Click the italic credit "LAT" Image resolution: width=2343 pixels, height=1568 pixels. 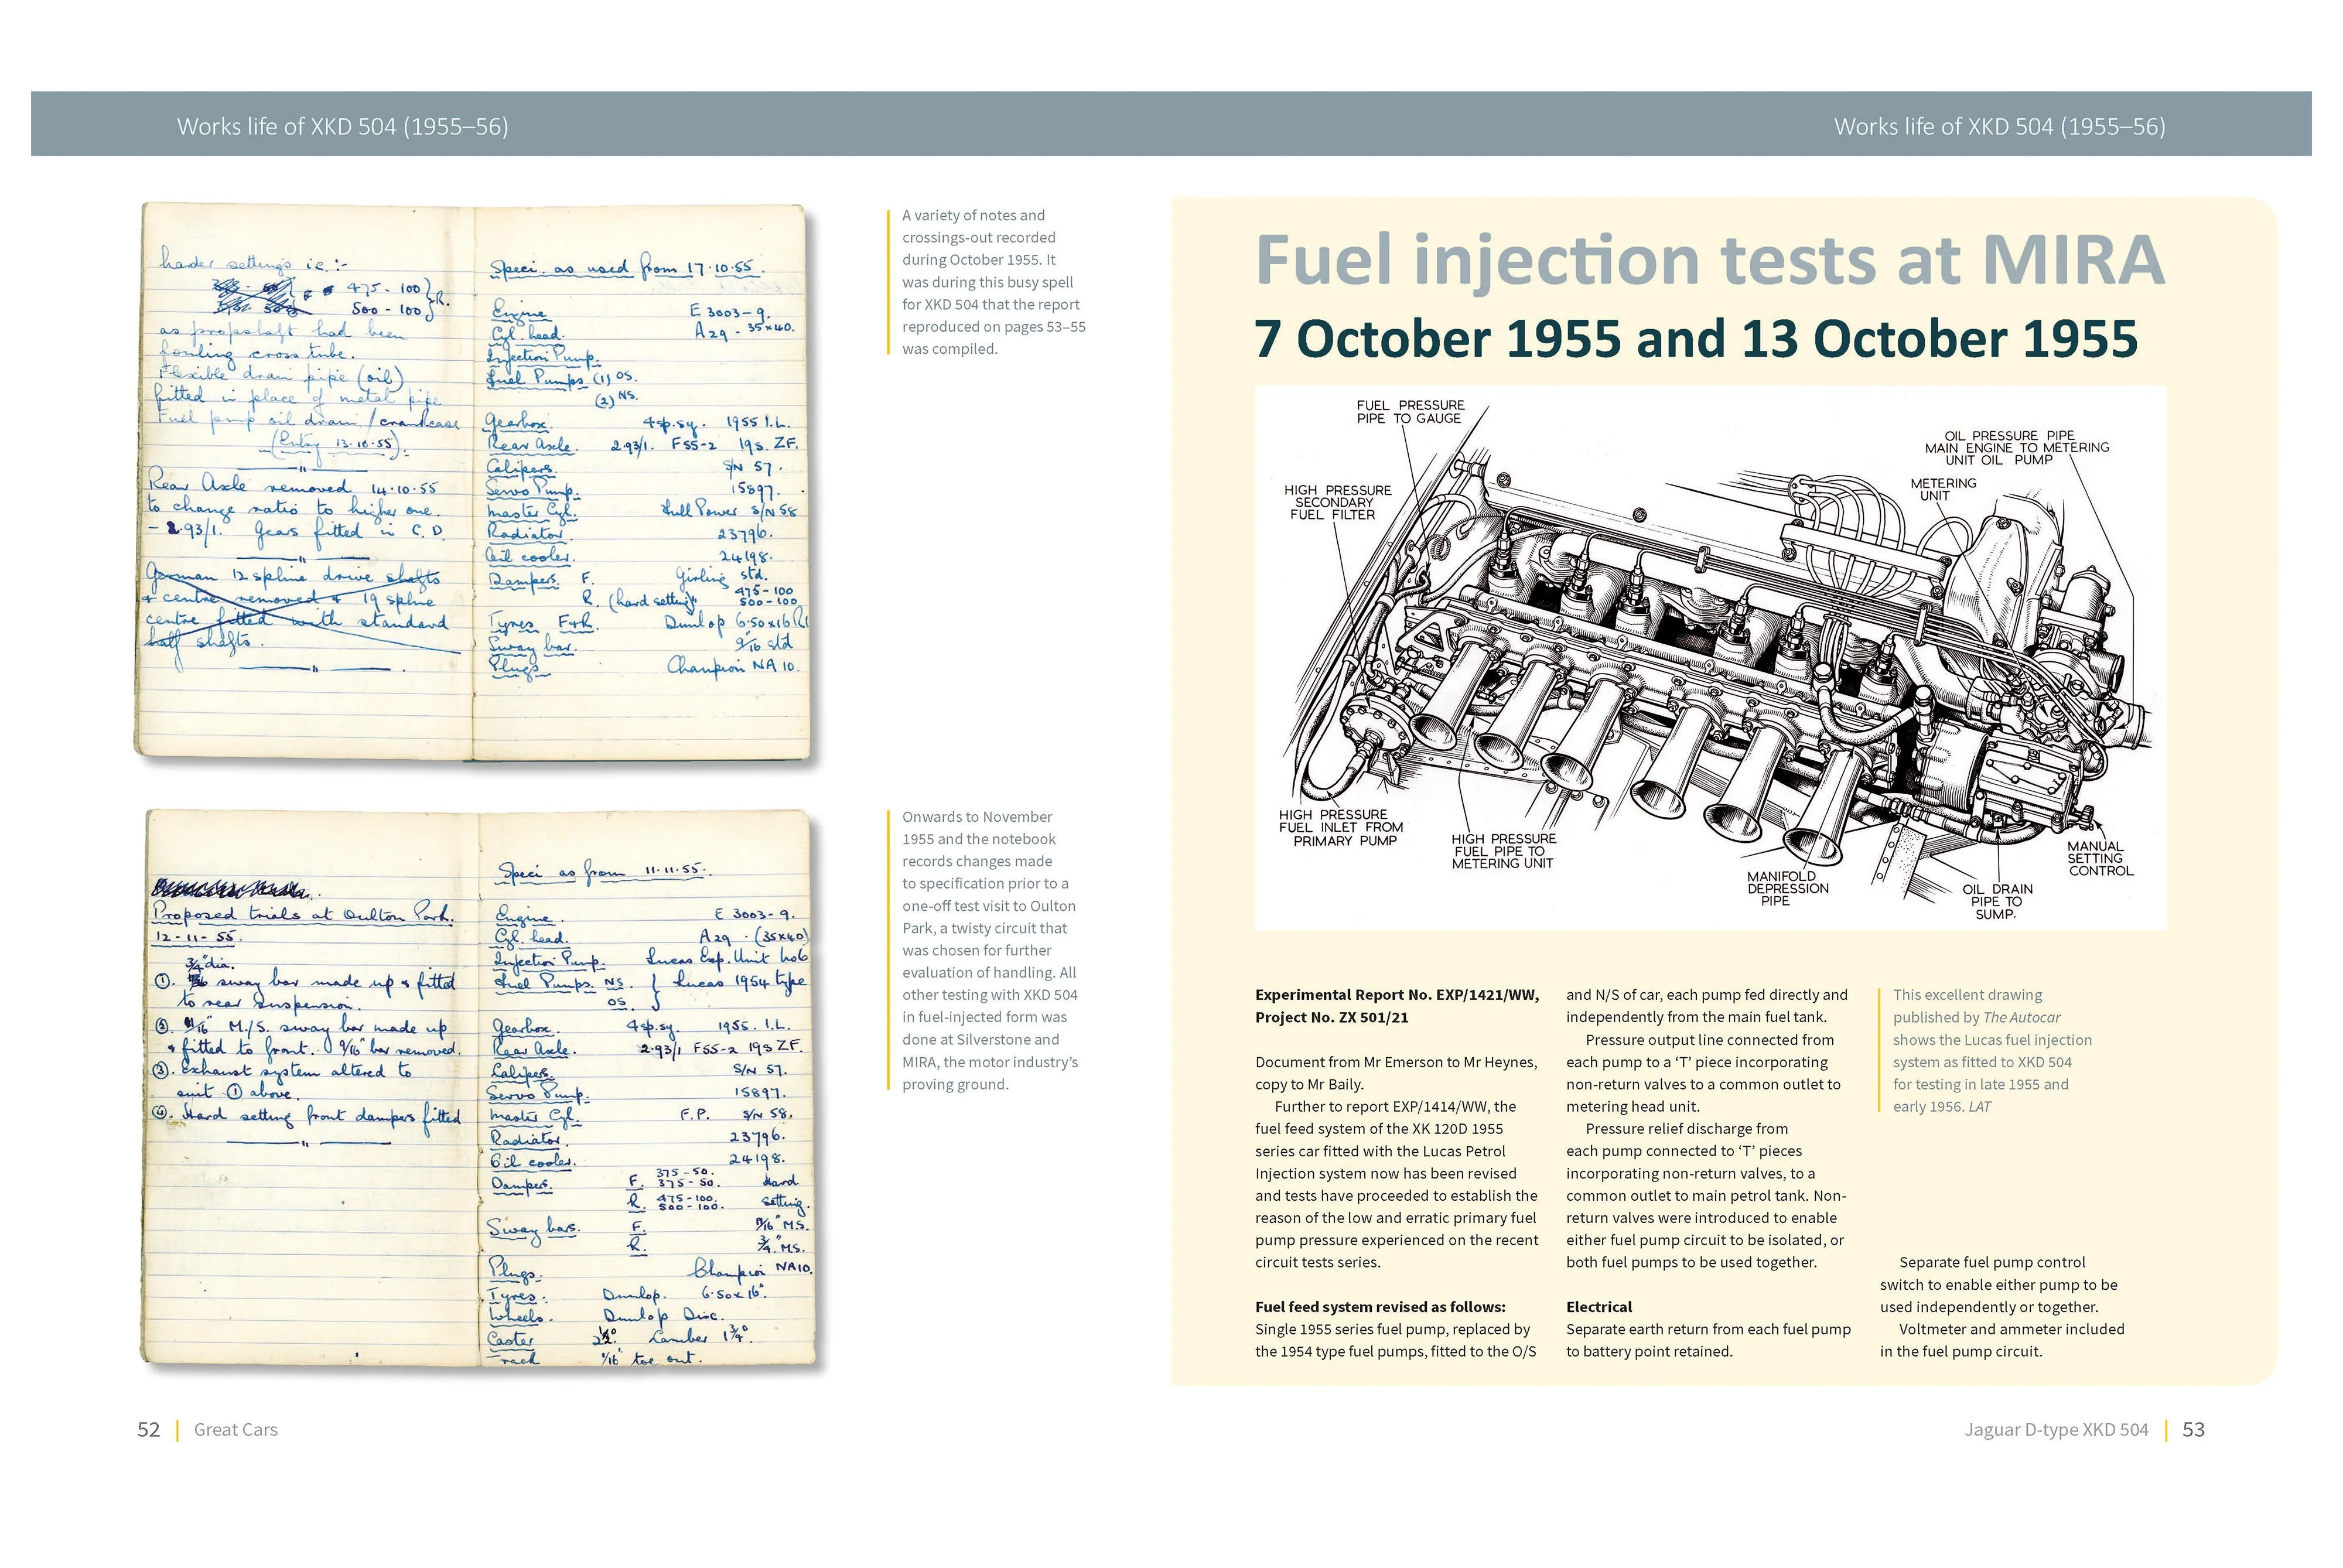pos(1979,1107)
